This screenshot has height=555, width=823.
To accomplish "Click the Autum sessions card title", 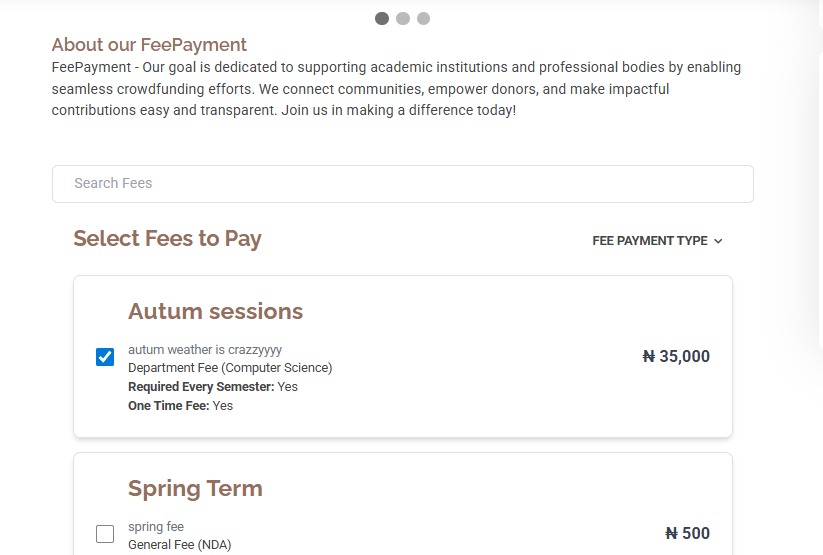I will click(215, 311).
